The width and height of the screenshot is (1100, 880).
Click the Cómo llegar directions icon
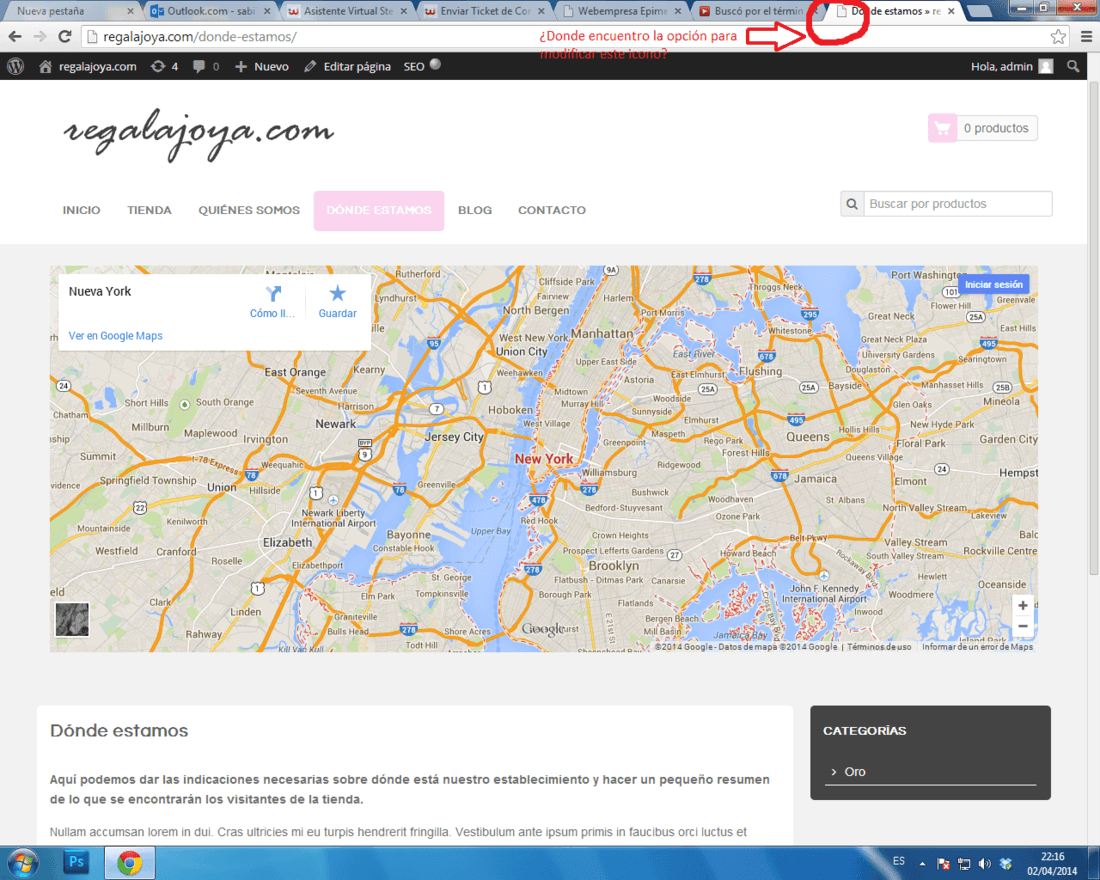click(x=273, y=294)
